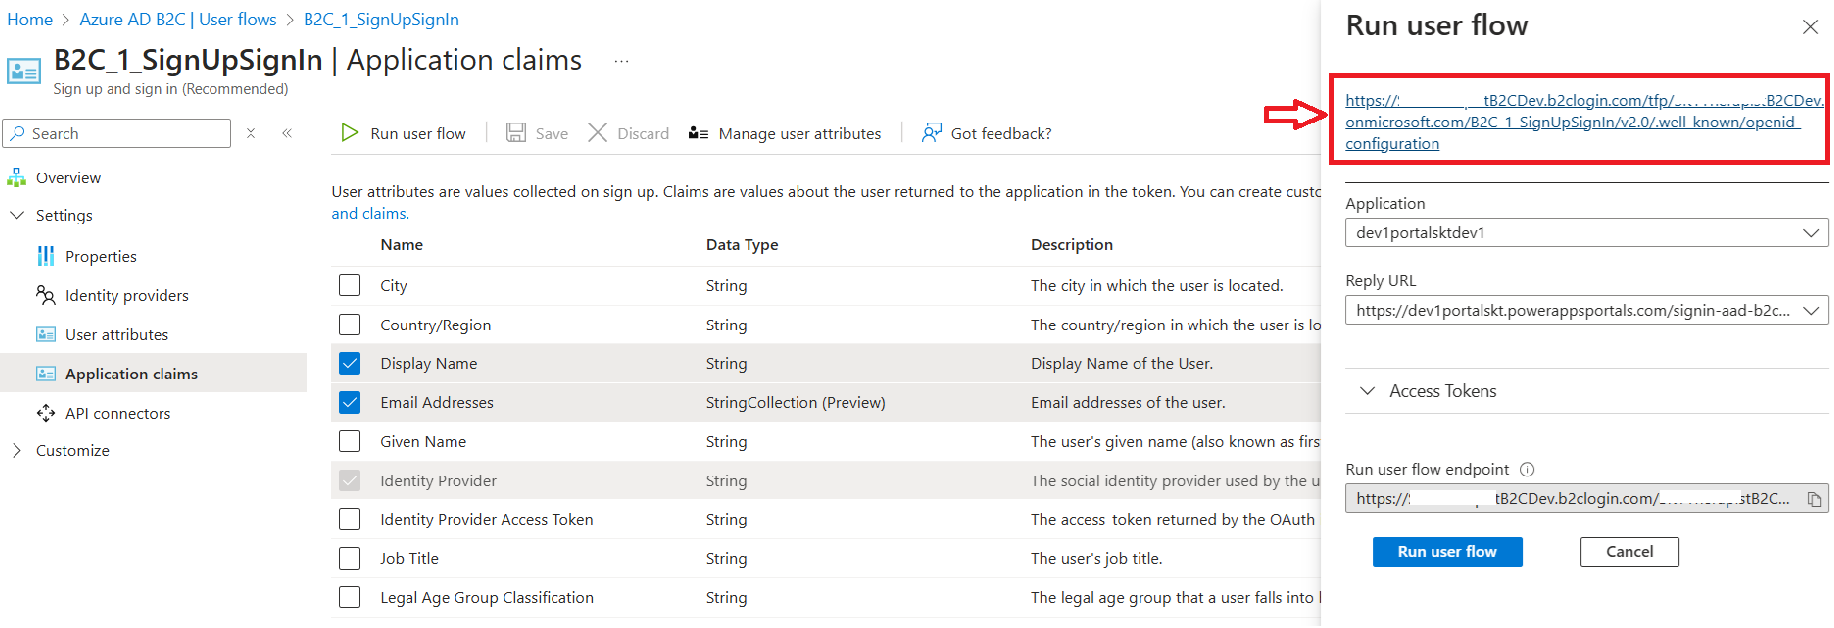This screenshot has width=1834, height=628.
Task: Open the Application dropdown
Action: [1586, 233]
